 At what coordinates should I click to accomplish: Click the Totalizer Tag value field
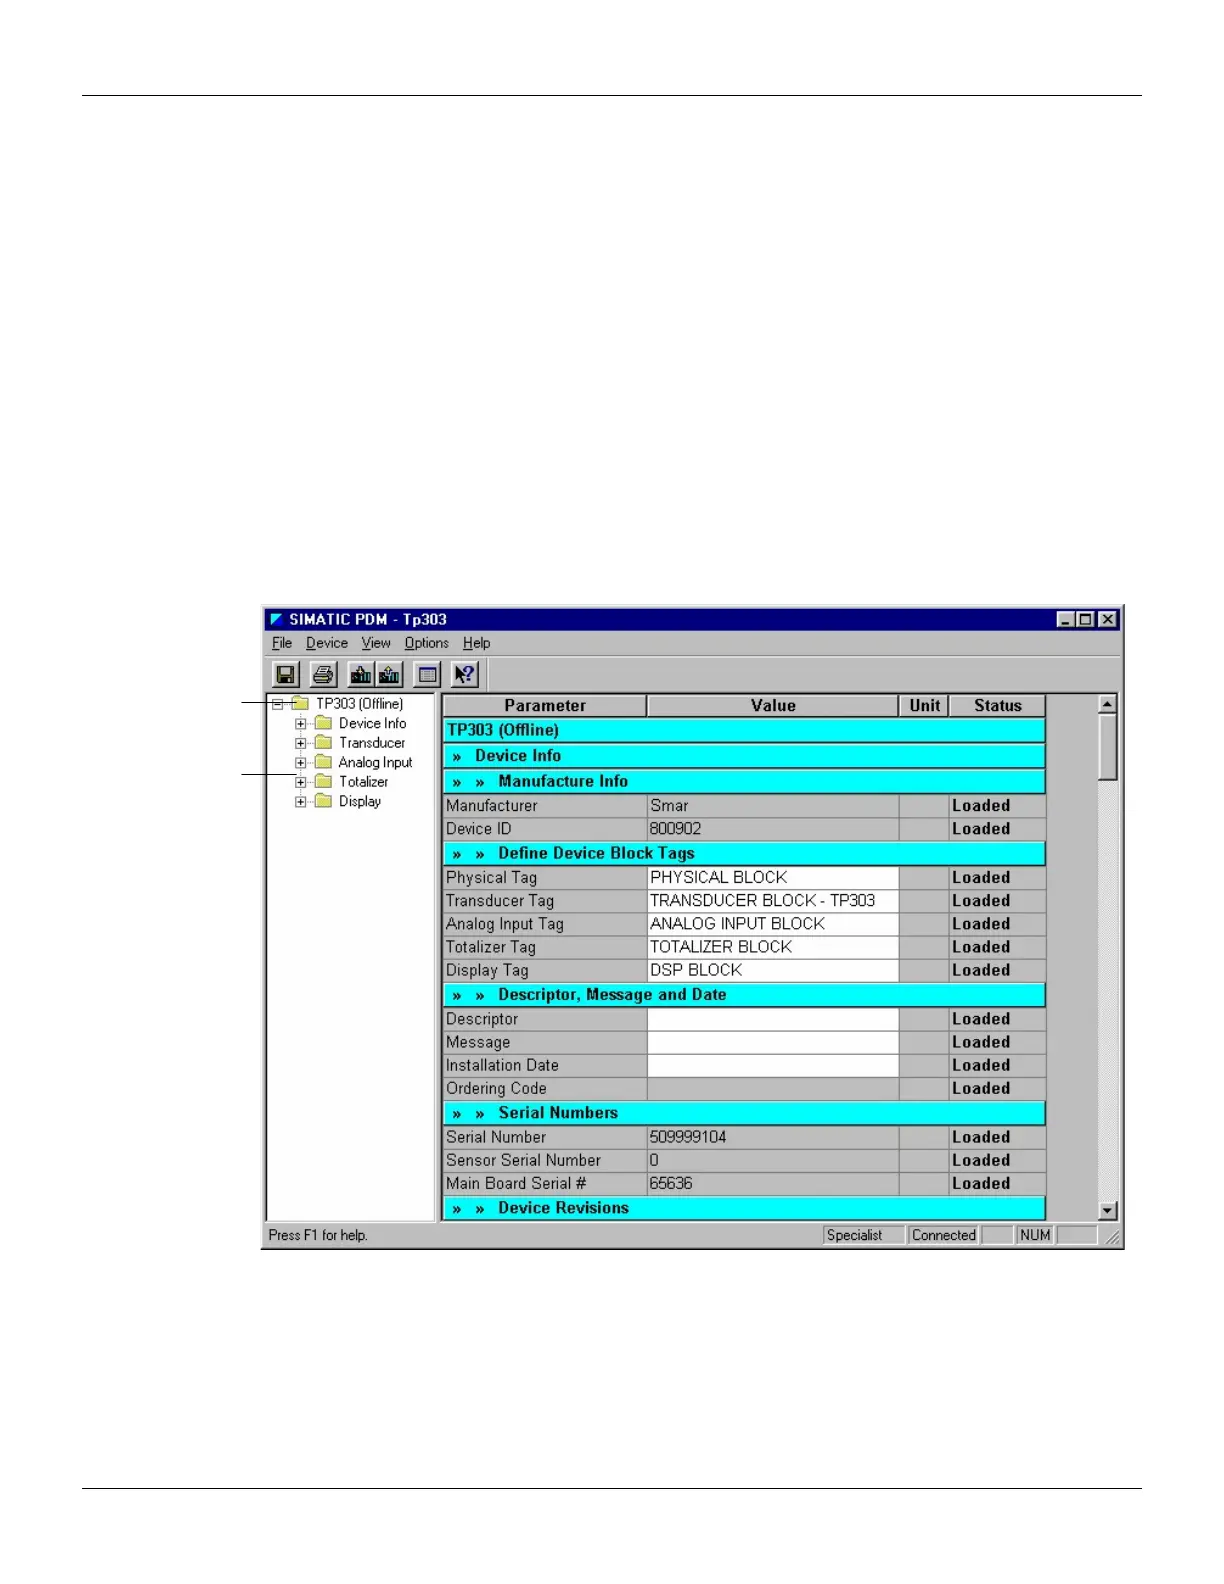click(773, 947)
